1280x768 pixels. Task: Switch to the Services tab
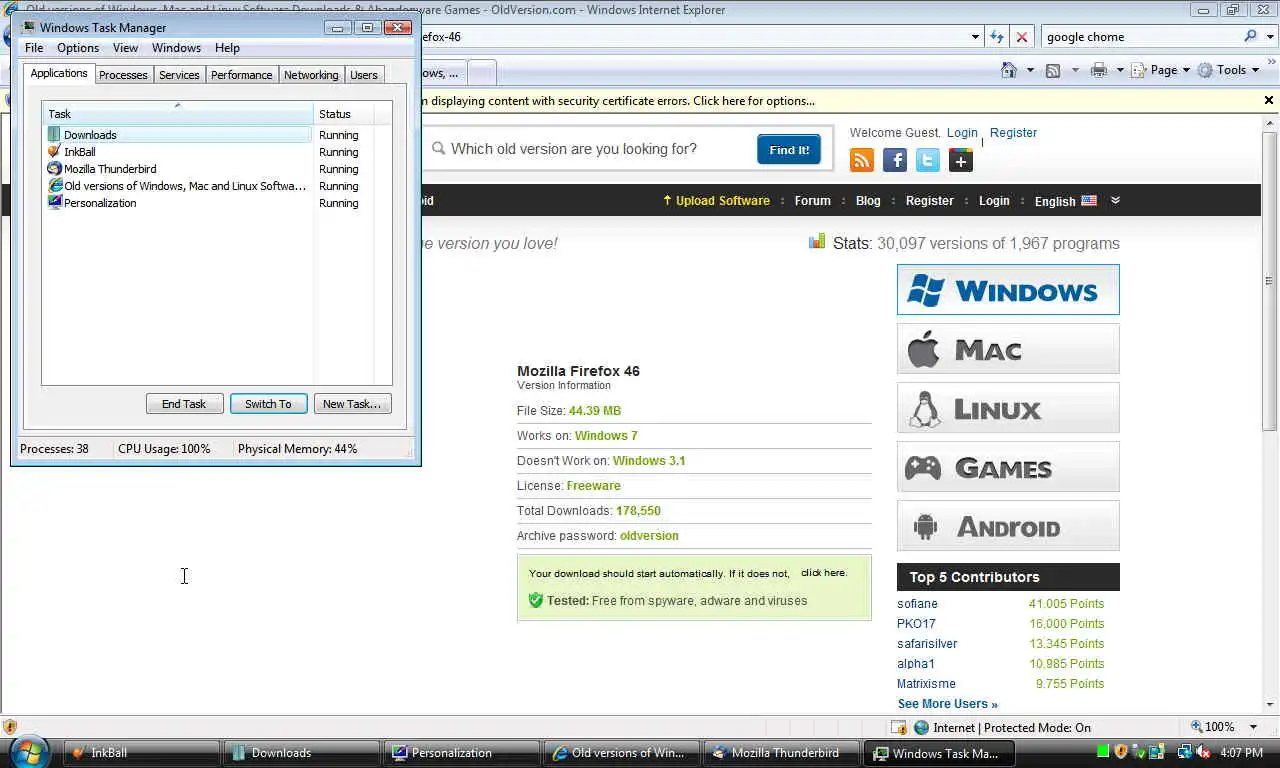click(x=179, y=75)
